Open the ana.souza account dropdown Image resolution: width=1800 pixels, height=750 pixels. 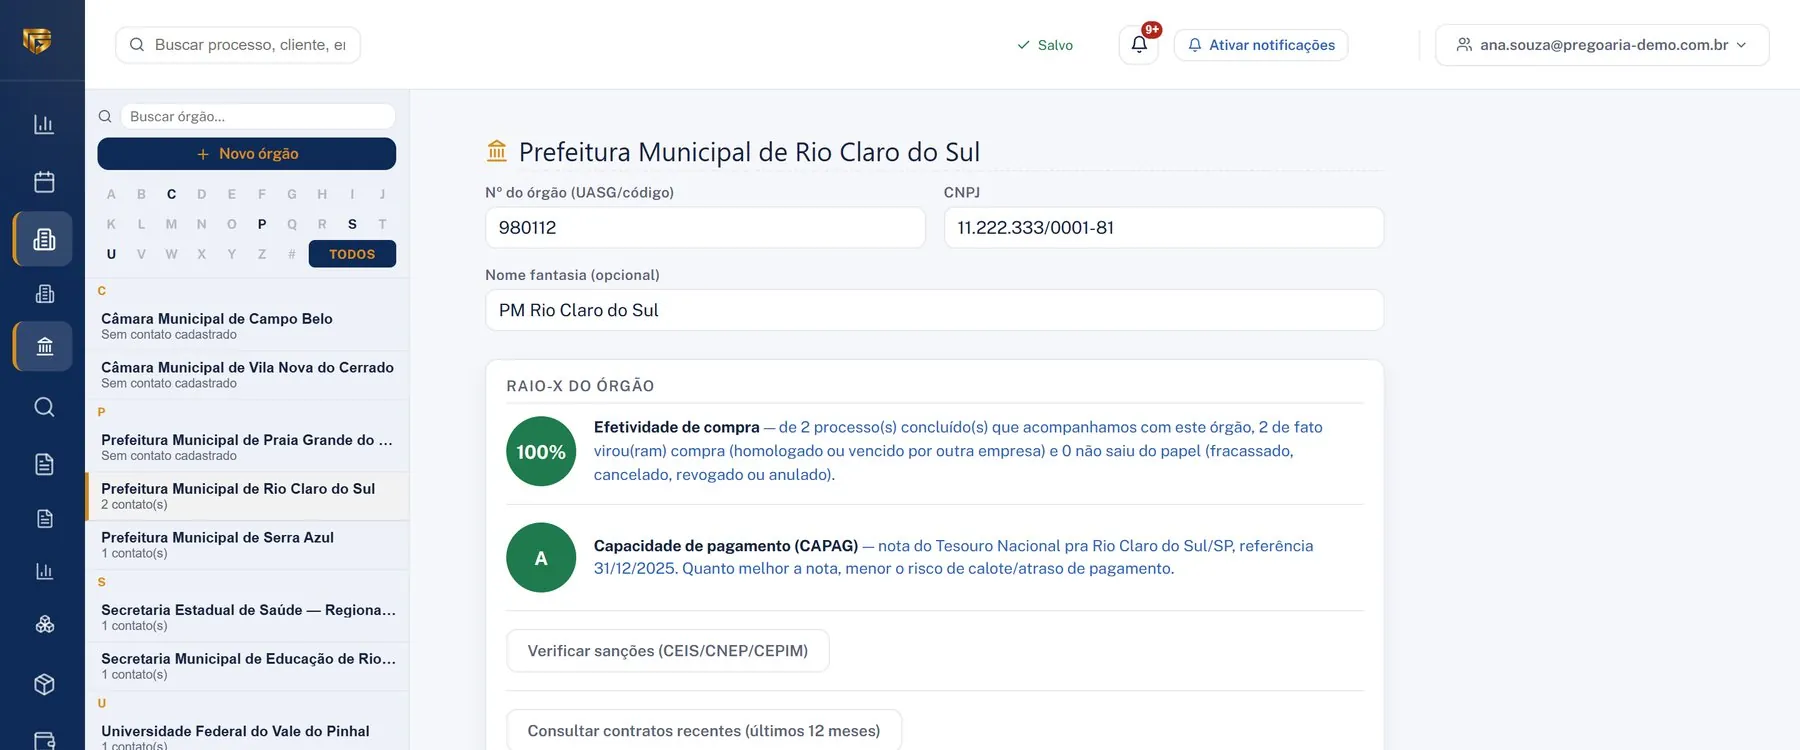tap(1602, 45)
